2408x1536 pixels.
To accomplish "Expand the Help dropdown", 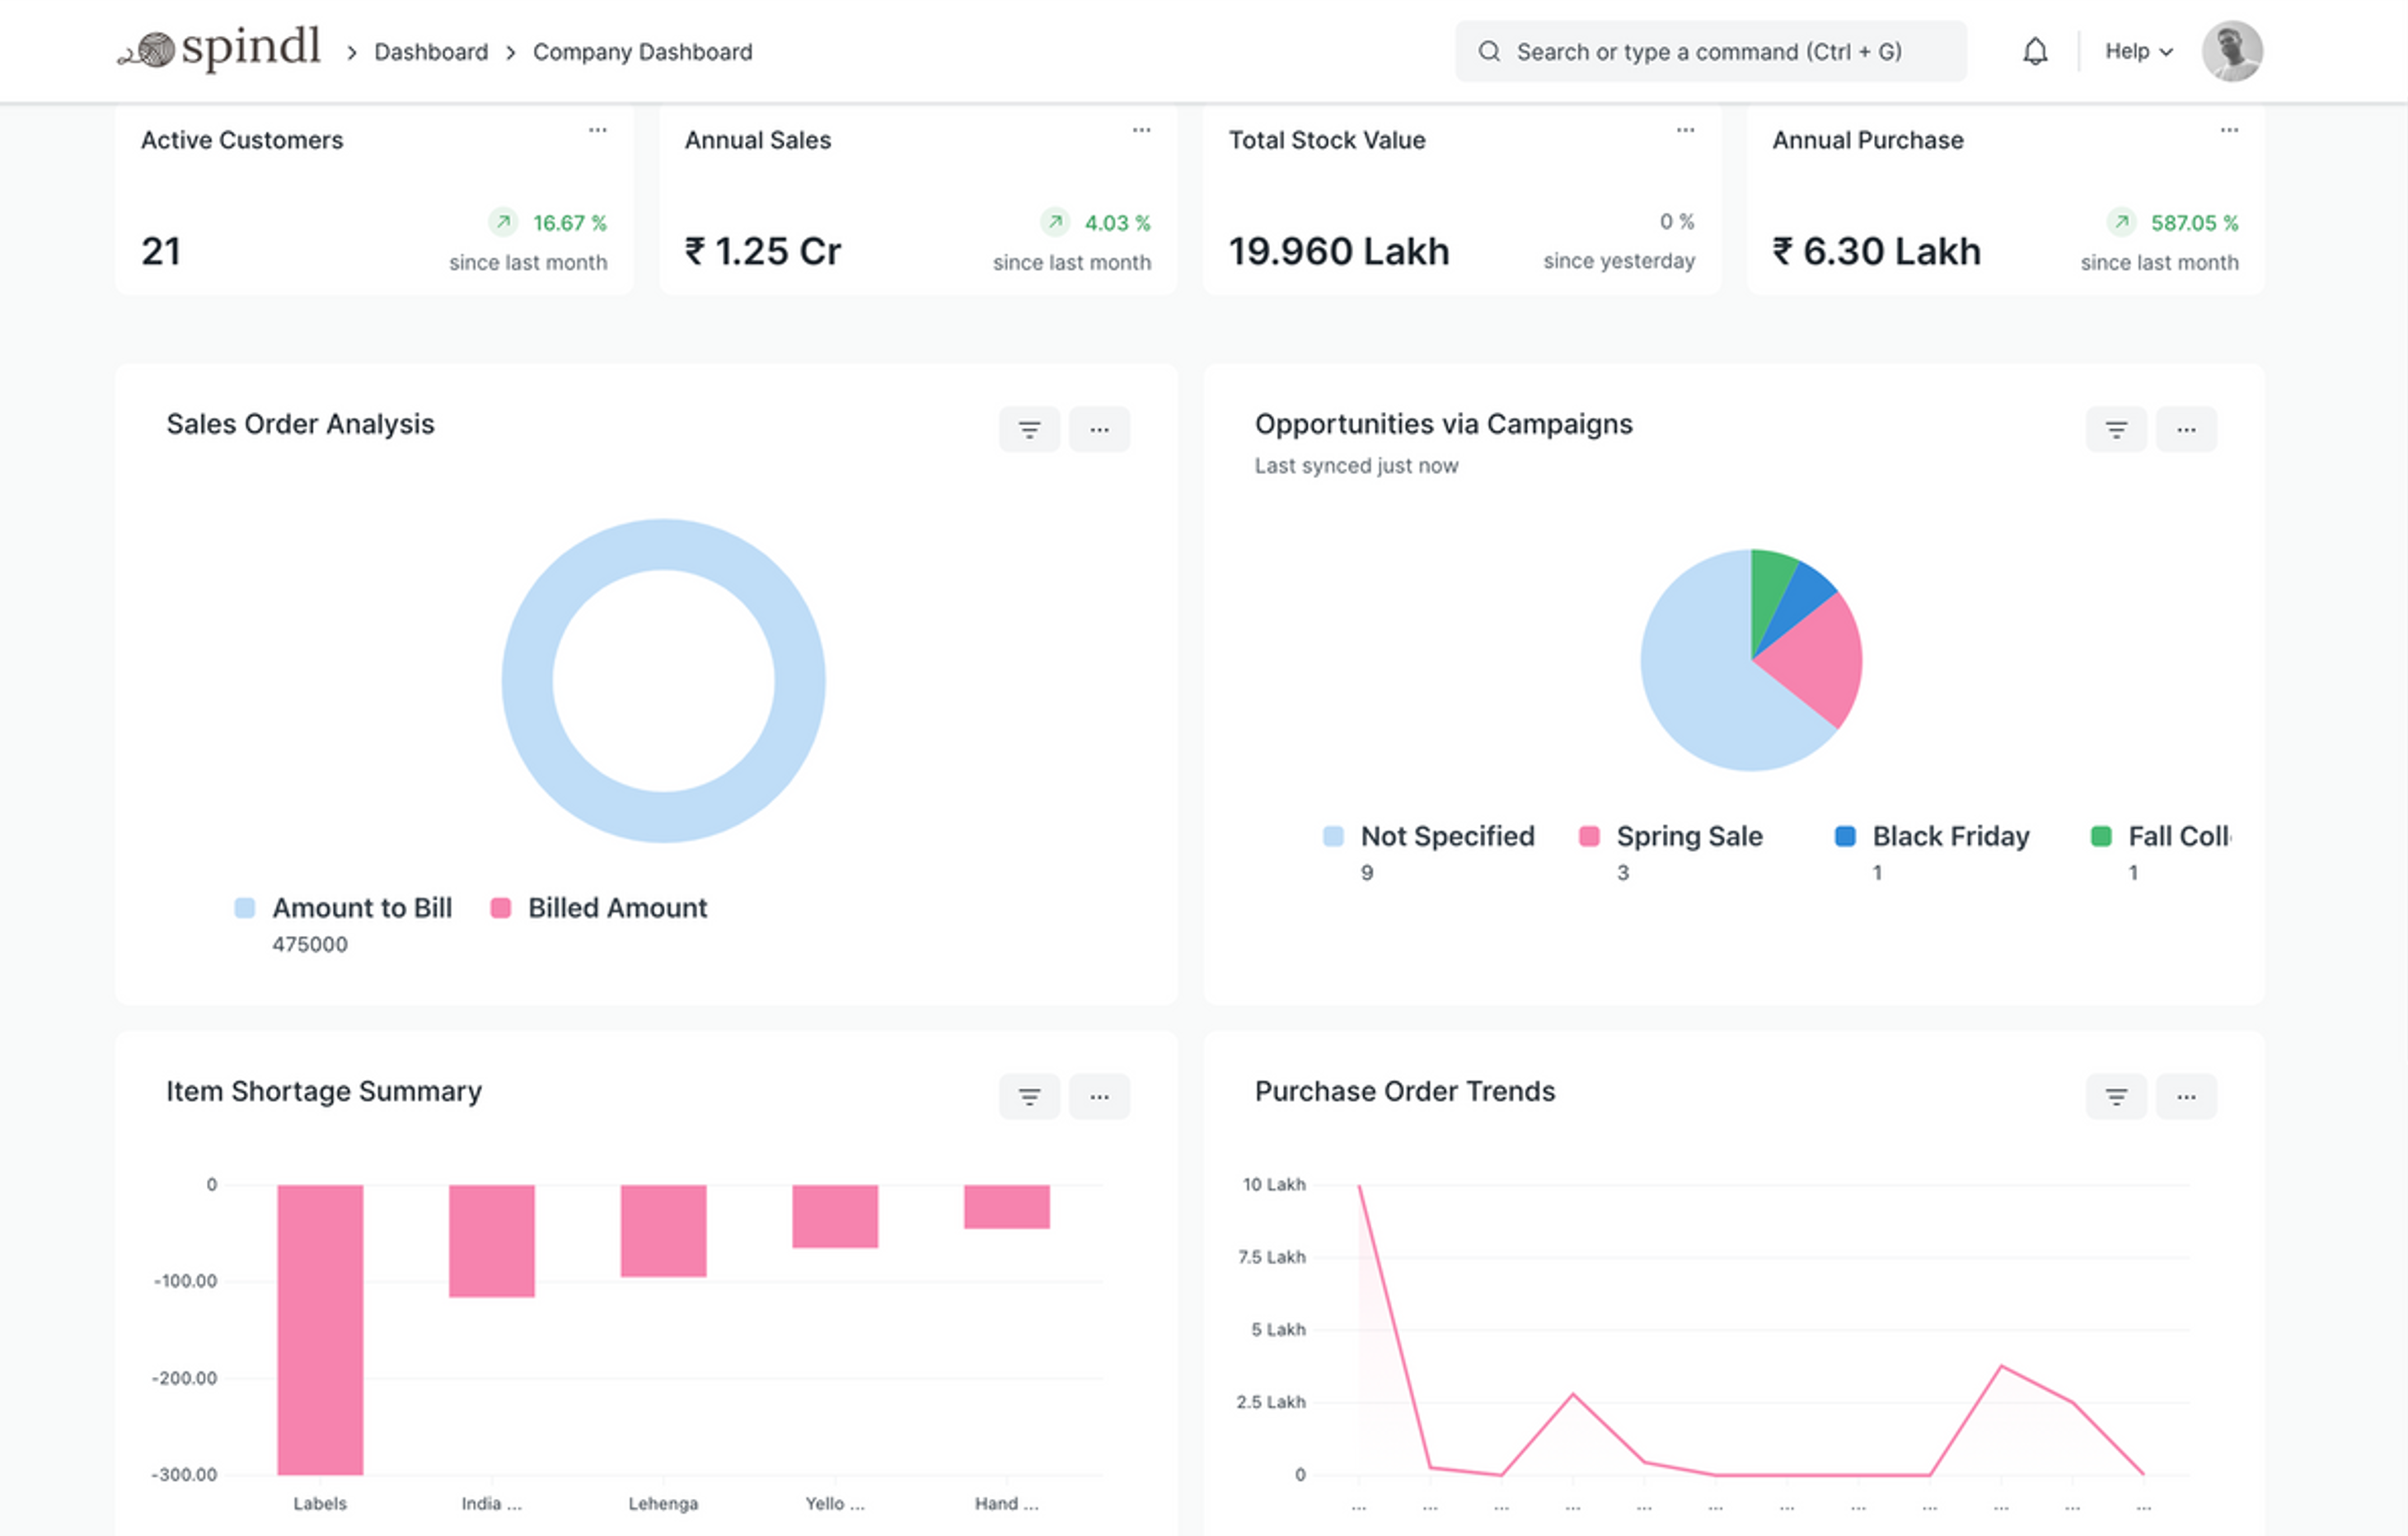I will point(2138,51).
